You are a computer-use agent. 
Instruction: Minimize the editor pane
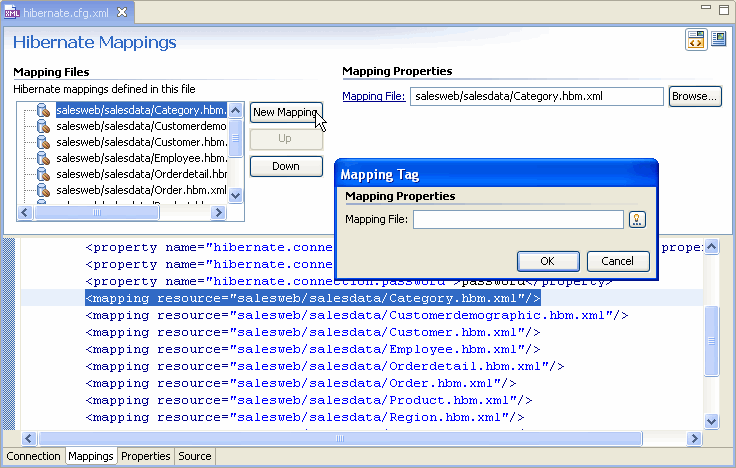[x=705, y=7]
